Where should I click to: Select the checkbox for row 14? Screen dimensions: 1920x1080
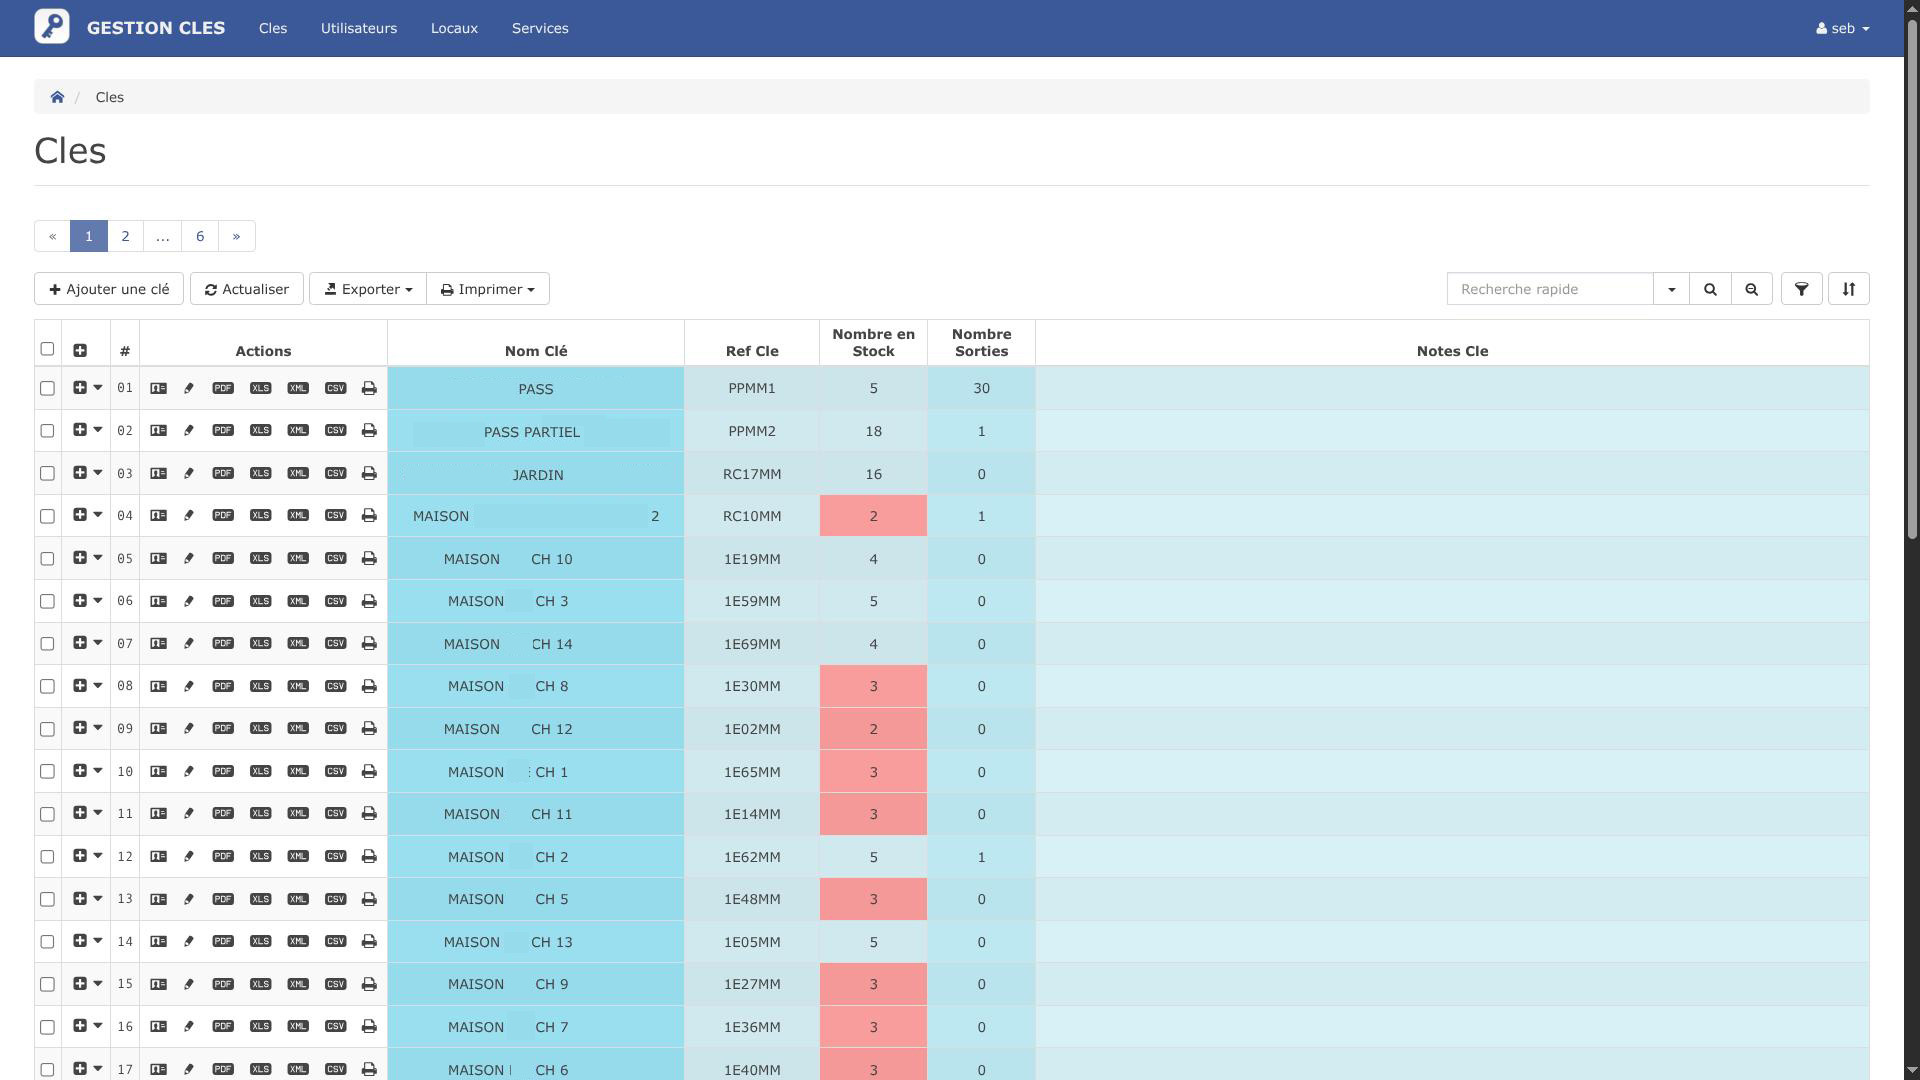click(47, 942)
